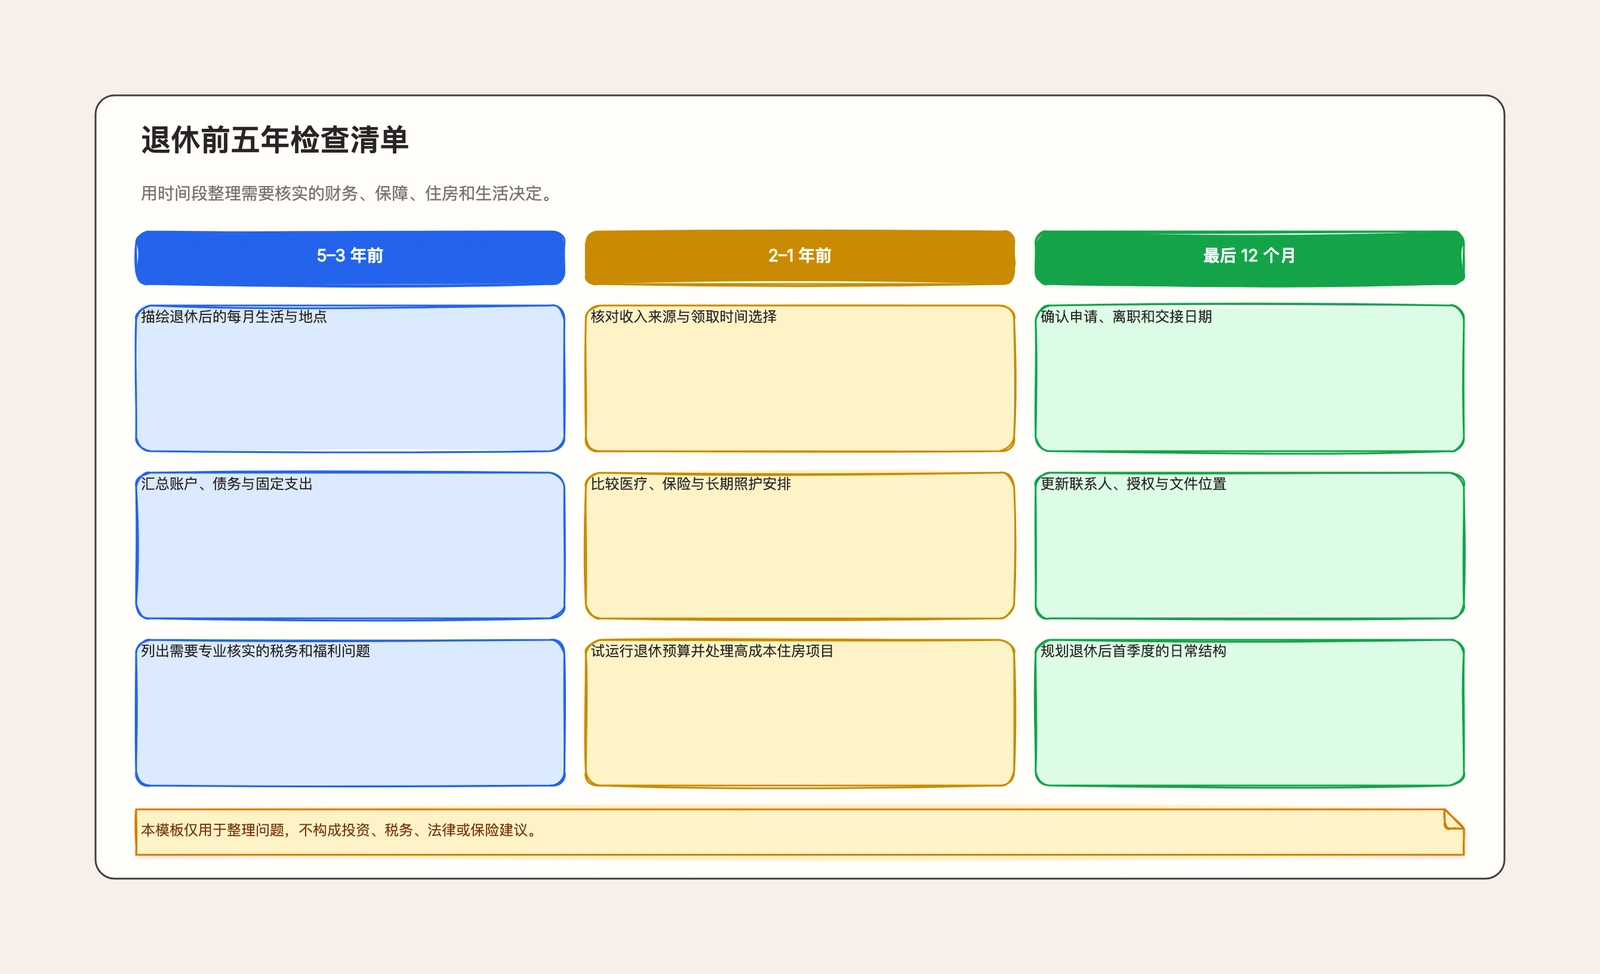Image resolution: width=1600 pixels, height=974 pixels.
Task: Select the 5–3 年前 column header
Action: [350, 257]
